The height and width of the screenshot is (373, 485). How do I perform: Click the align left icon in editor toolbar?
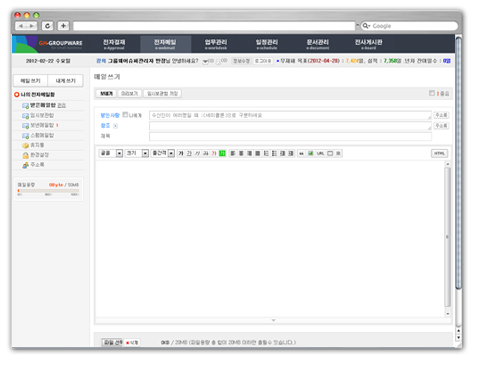click(233, 153)
